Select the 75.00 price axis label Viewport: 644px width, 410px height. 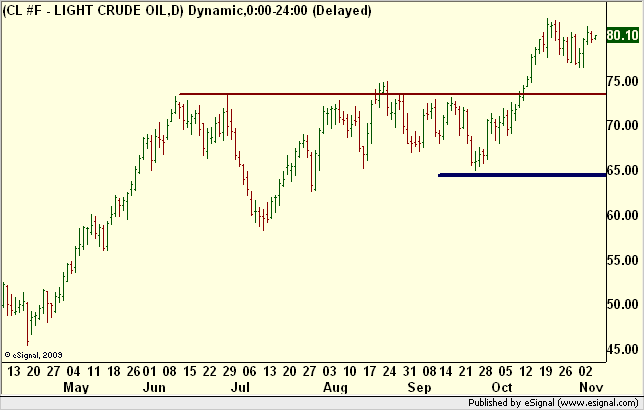623,81
